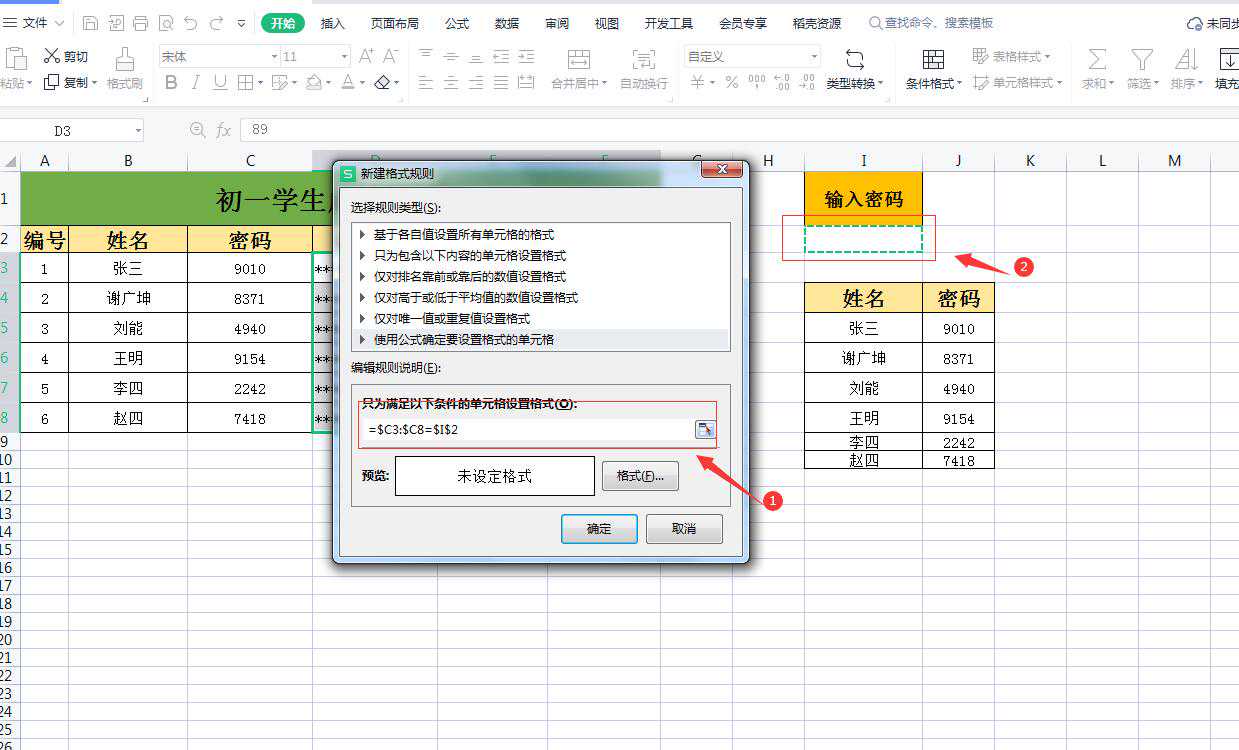Click the Filter funnel icon
The height and width of the screenshot is (750, 1239).
[1141, 59]
